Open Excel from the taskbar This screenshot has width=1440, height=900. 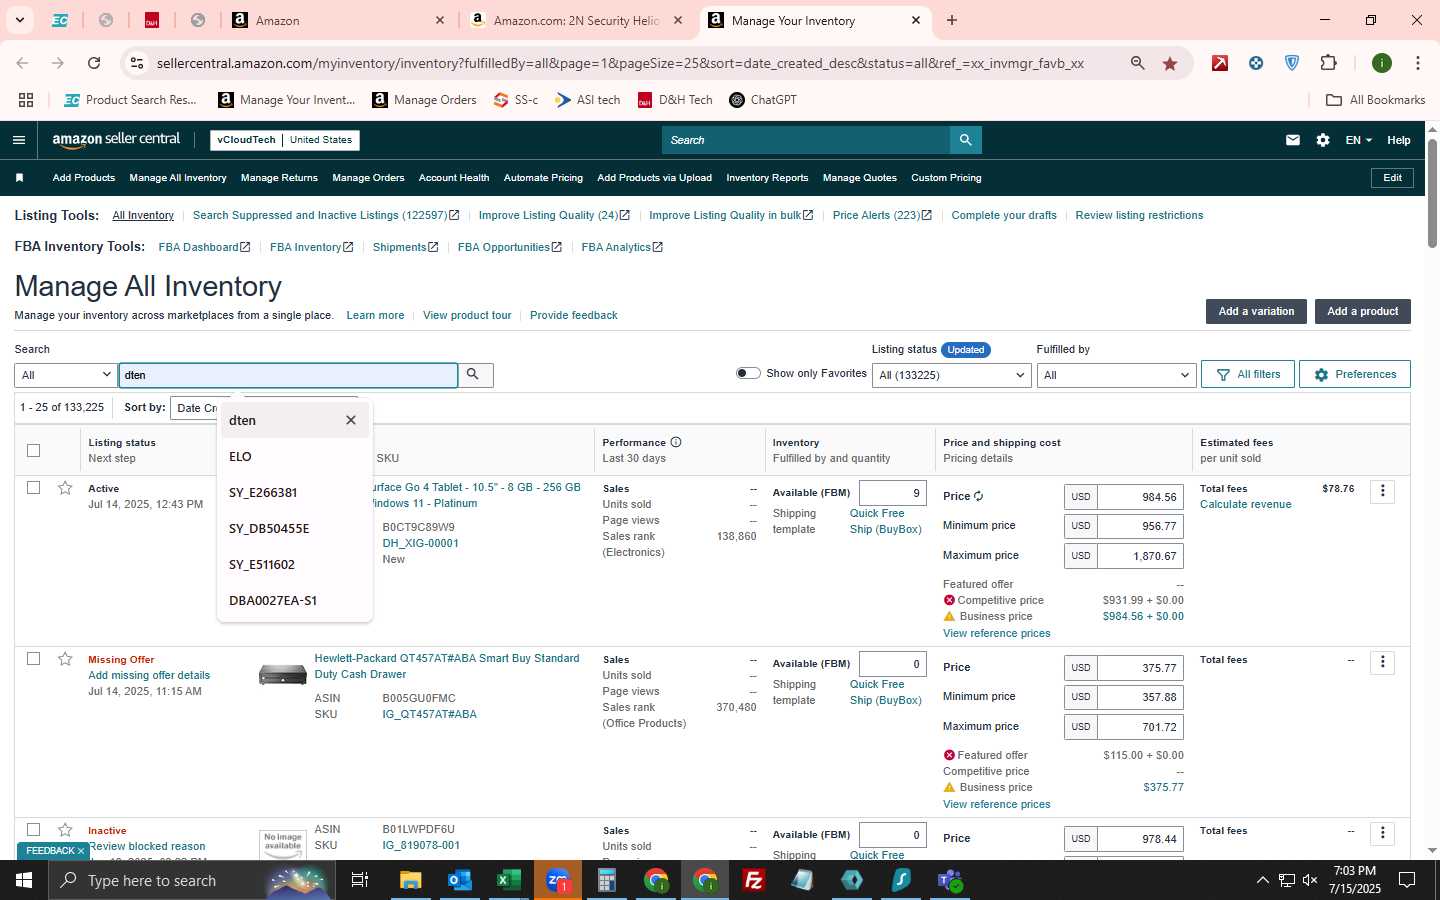[508, 880]
